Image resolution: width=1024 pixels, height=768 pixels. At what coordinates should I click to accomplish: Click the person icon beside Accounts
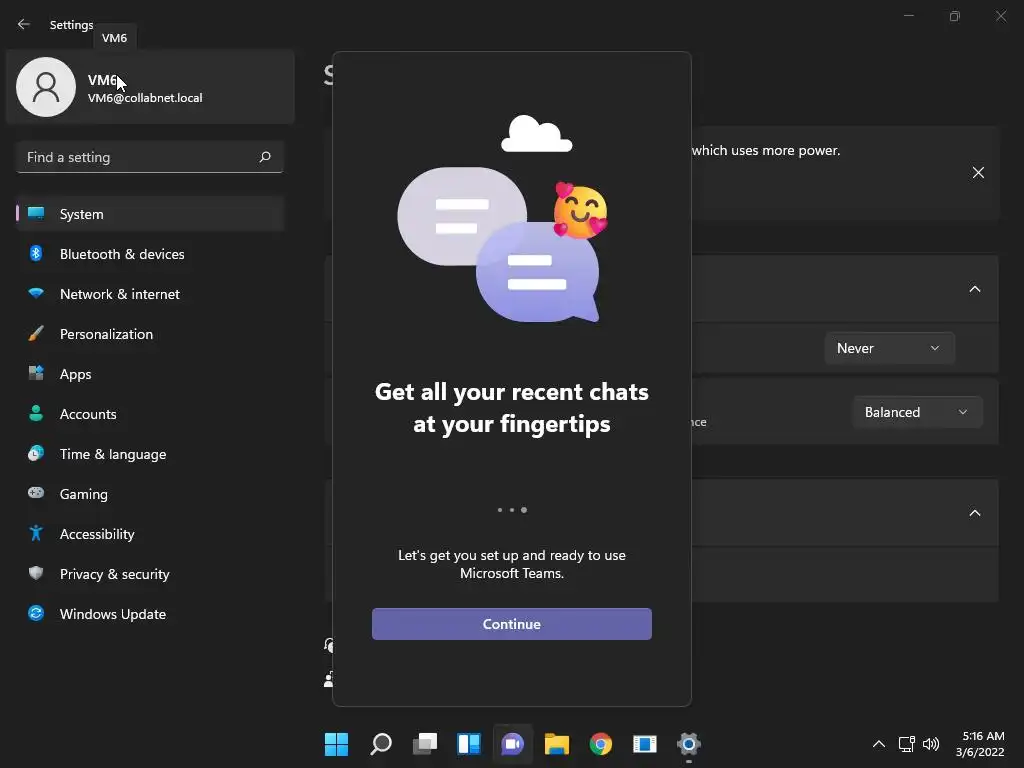[36, 413]
